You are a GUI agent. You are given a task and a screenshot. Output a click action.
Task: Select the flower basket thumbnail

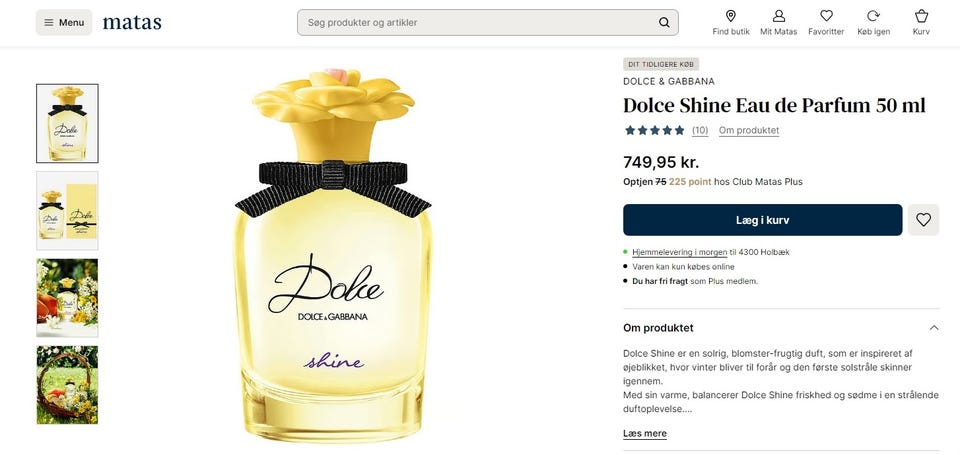[x=67, y=385]
